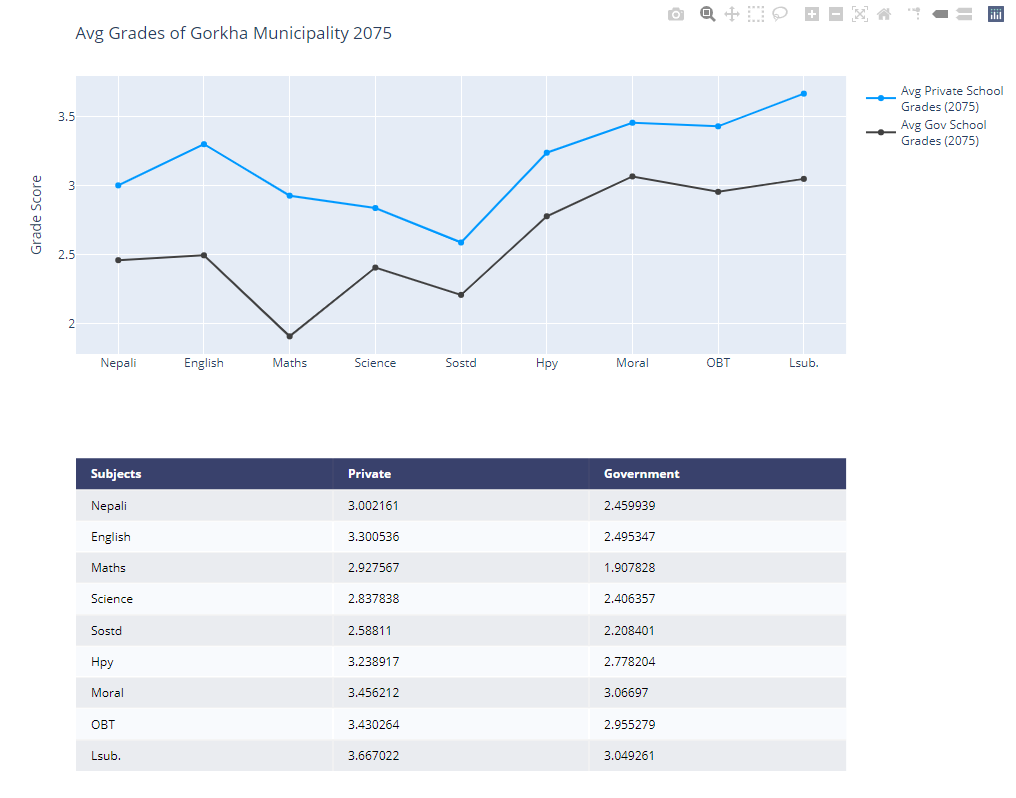
Task: Toggle spike lines in modebar
Action: 914,13
